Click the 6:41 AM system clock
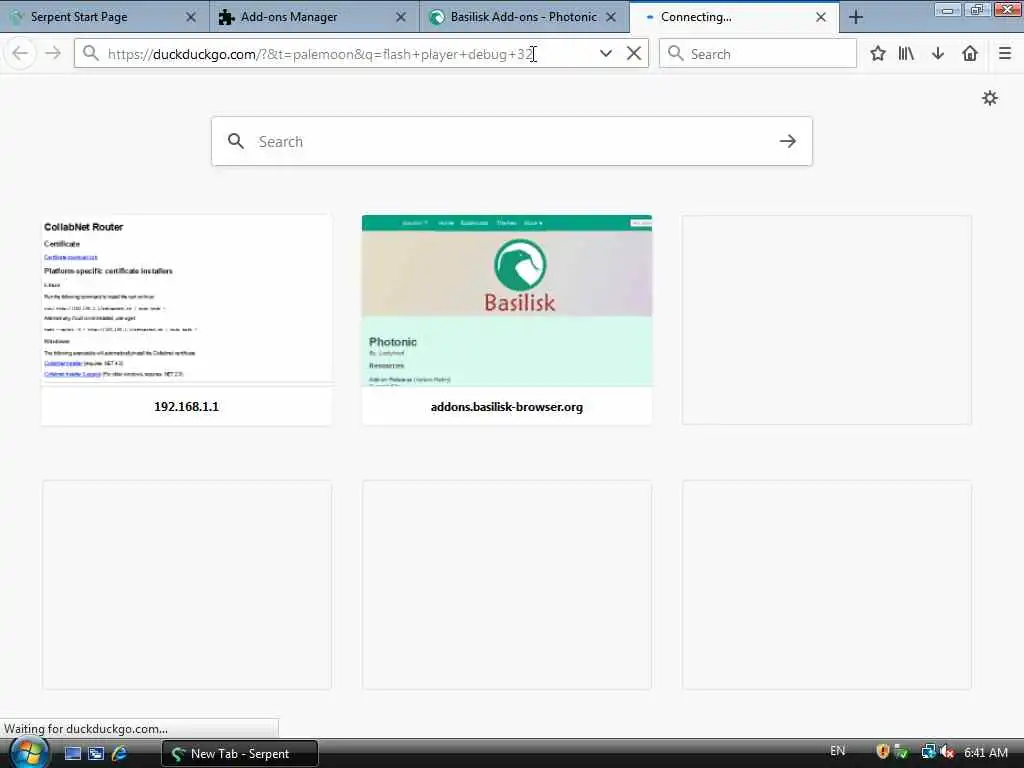Viewport: 1024px width, 768px height. pyautogui.click(x=986, y=752)
